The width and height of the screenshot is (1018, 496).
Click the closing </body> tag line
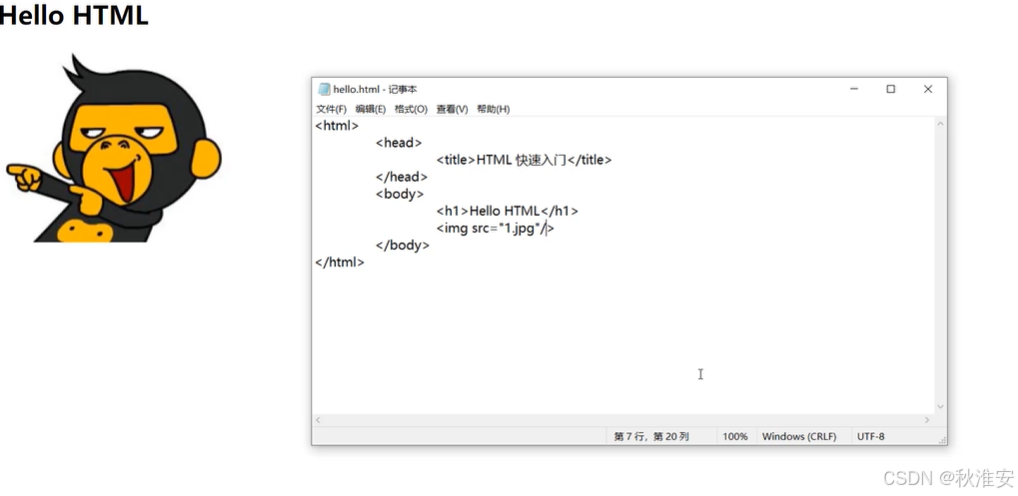point(403,245)
